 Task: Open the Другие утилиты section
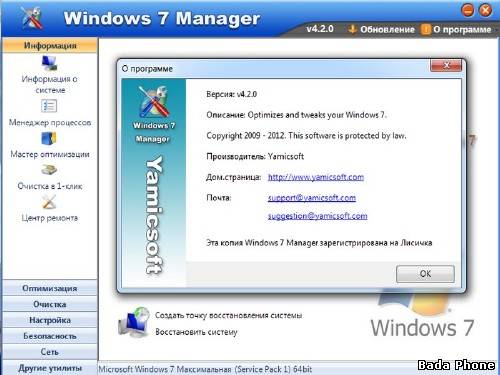point(50,368)
